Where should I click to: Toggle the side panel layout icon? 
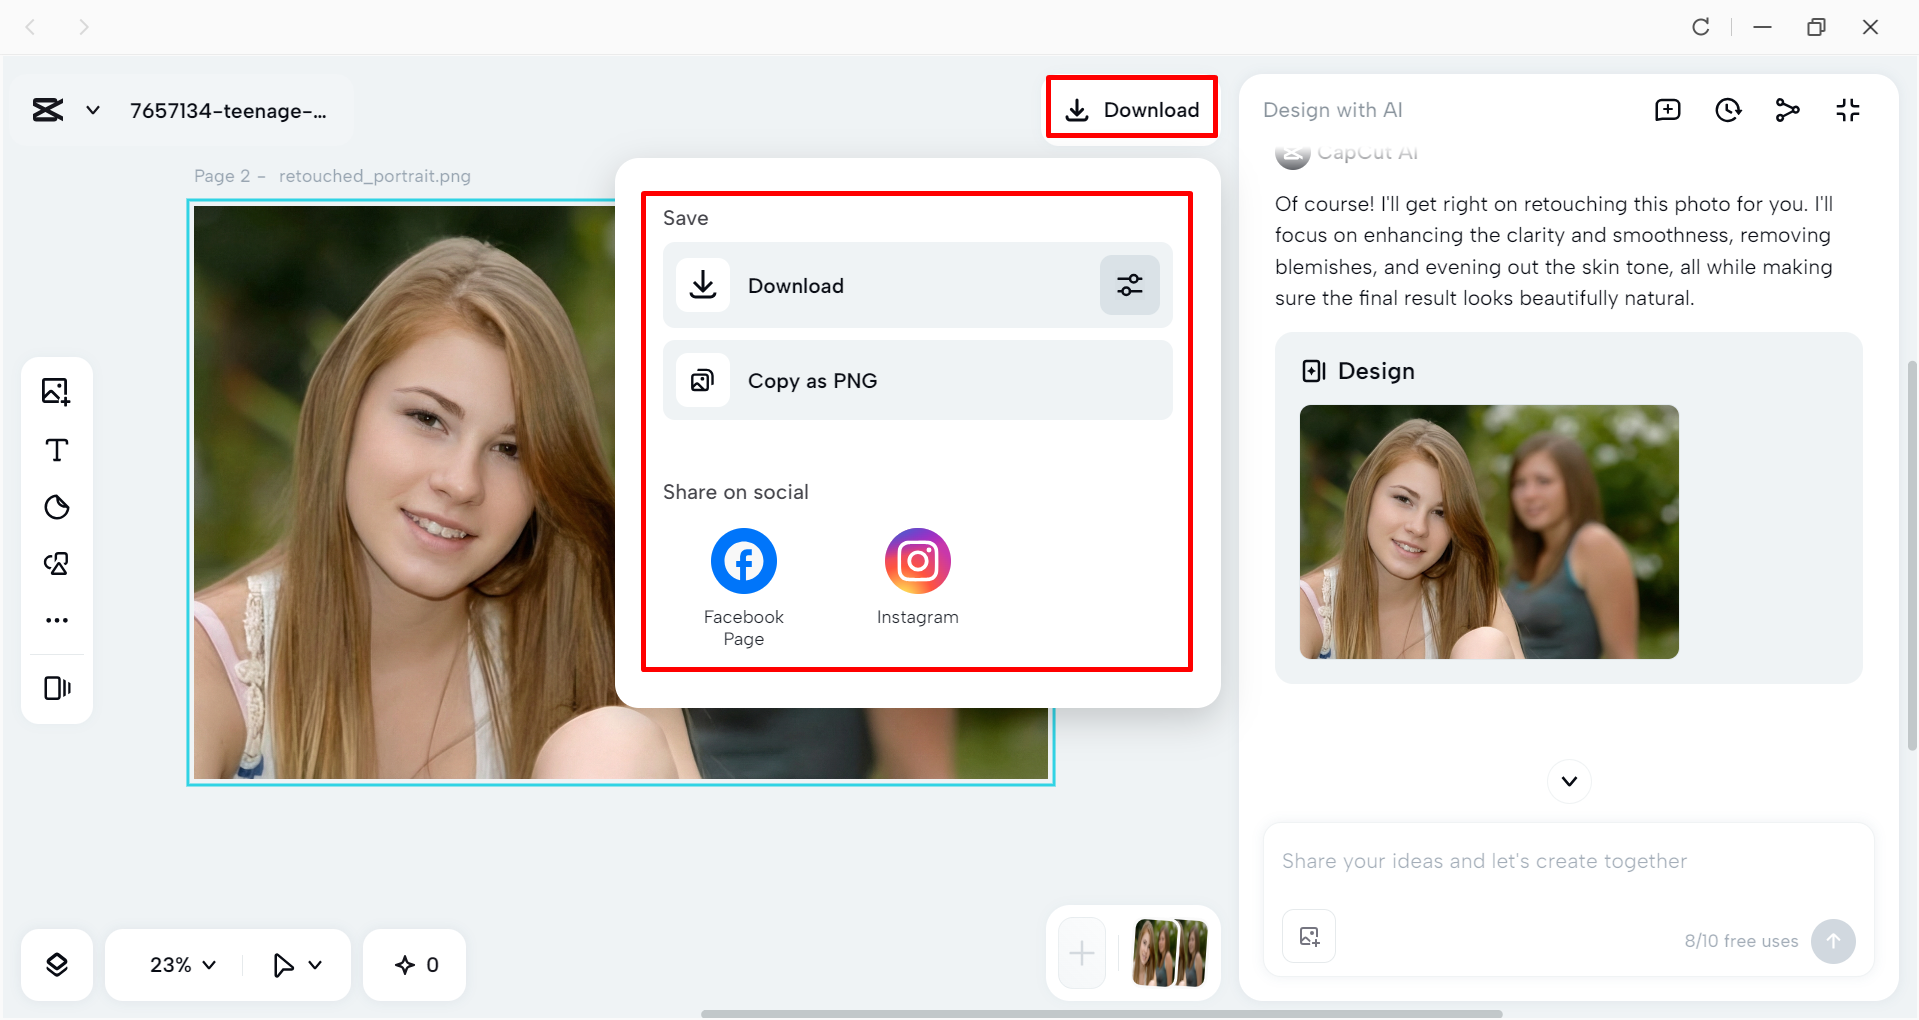[57, 688]
